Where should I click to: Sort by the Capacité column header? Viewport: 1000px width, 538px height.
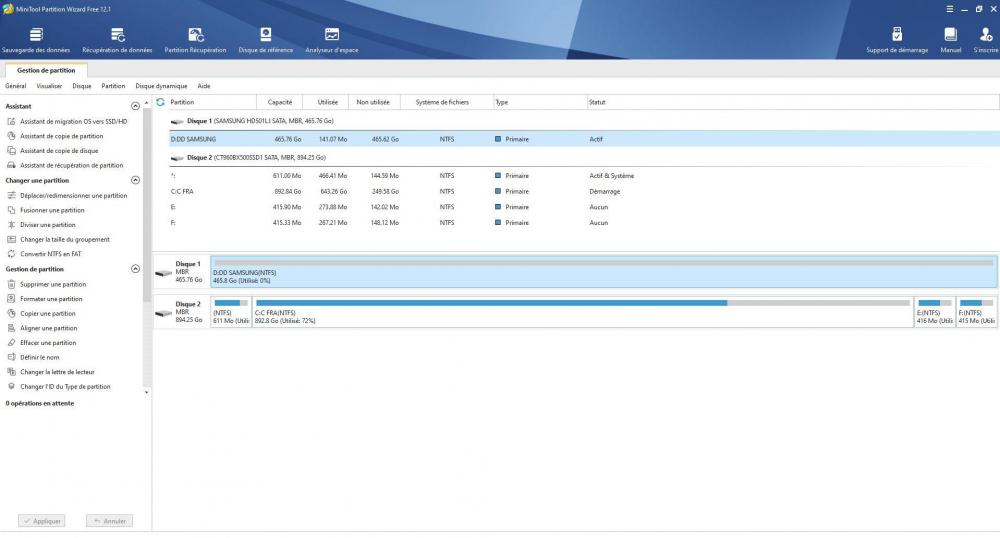280,102
